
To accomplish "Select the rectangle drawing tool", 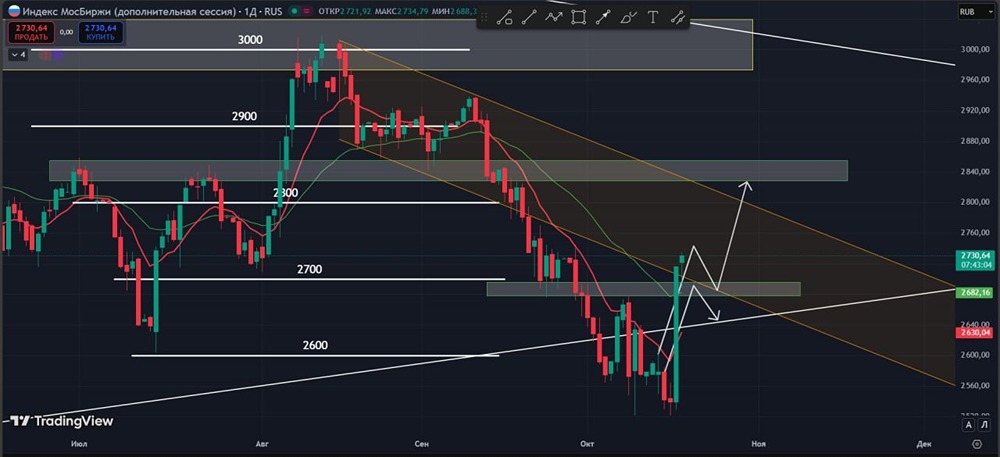I will 578,18.
